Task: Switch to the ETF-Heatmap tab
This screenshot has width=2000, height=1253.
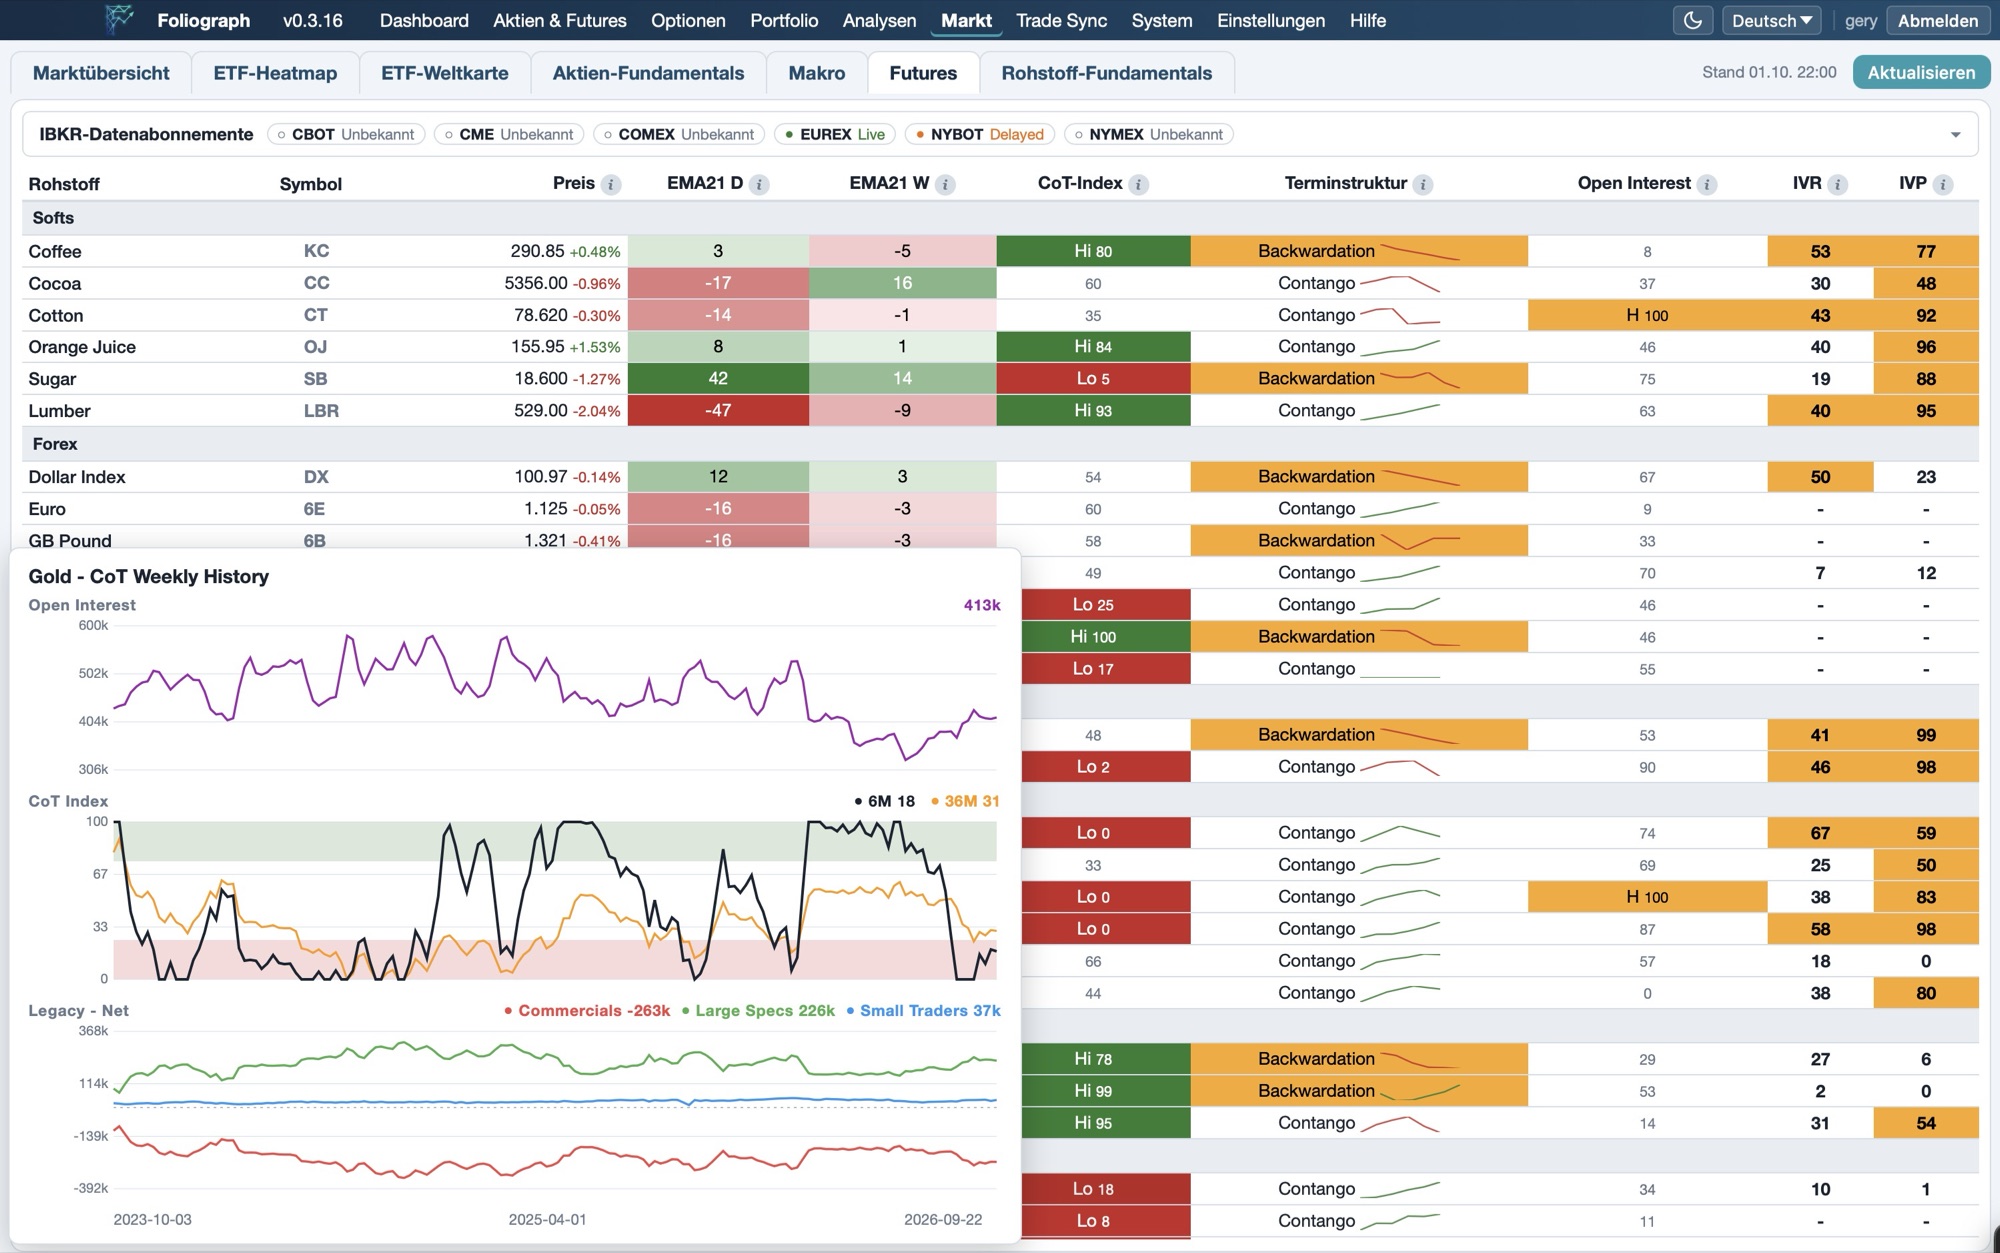Action: click(x=275, y=73)
